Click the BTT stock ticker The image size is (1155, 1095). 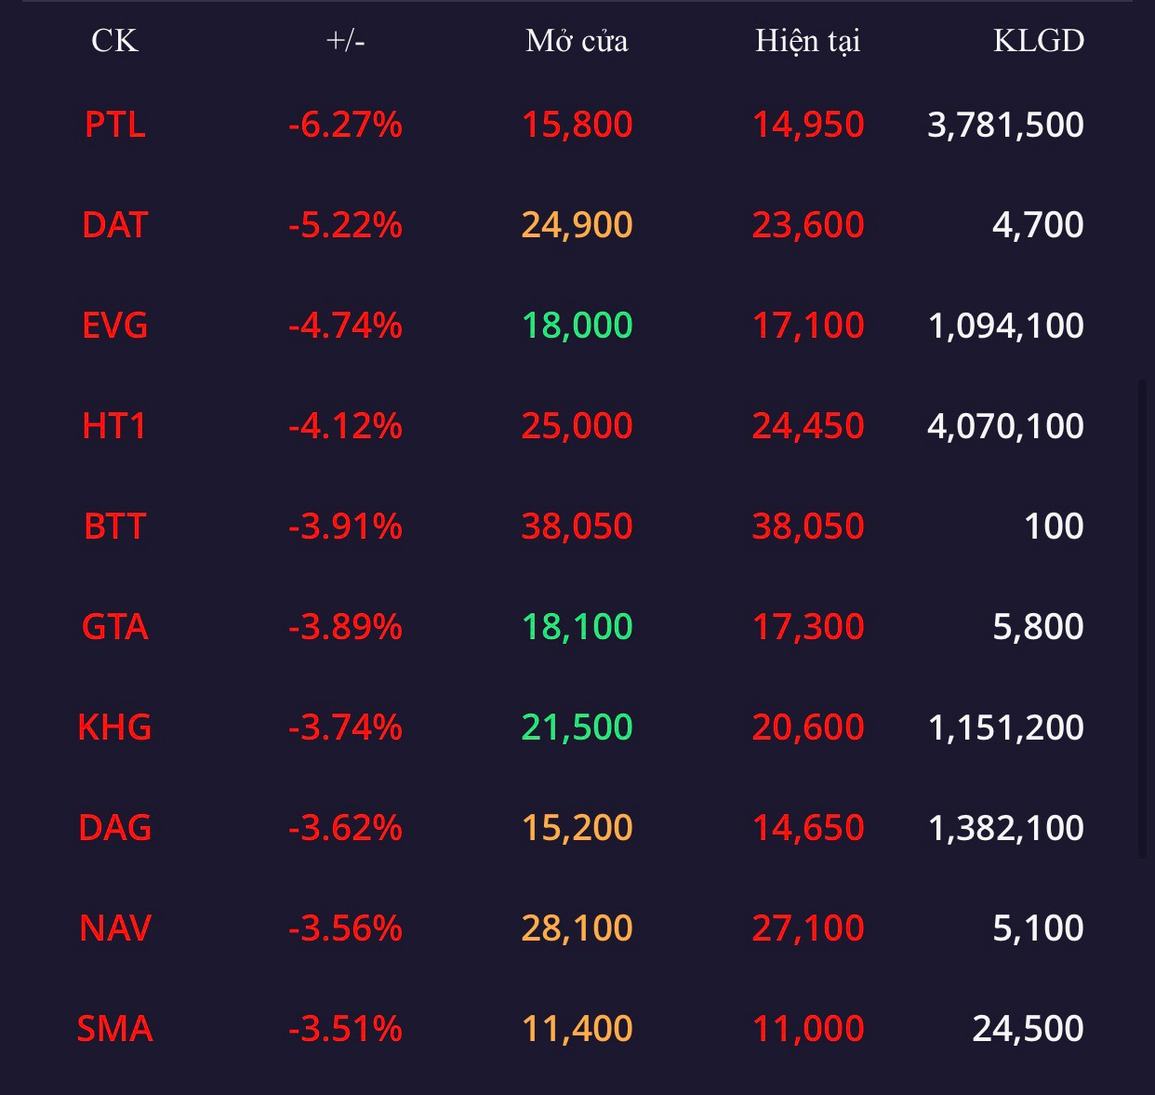click(x=115, y=526)
